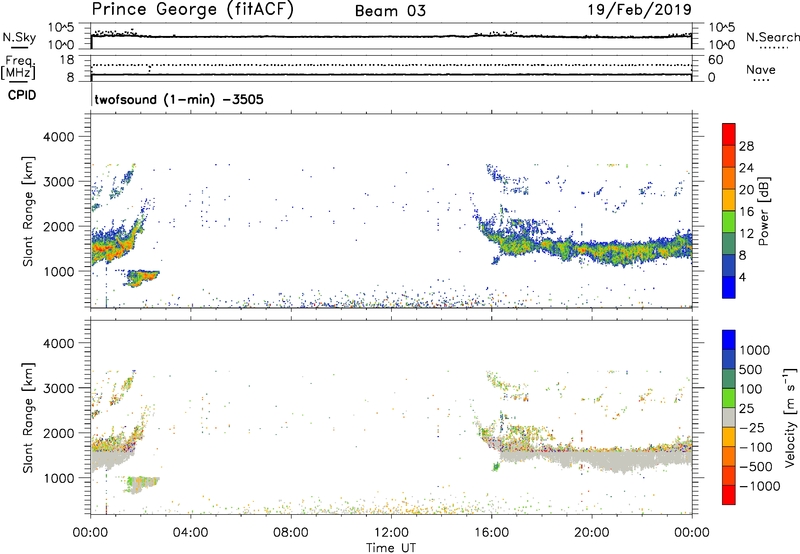Click the '16:00' time axis label
Image resolution: width=800 pixels, height=554 pixels.
(x=491, y=533)
